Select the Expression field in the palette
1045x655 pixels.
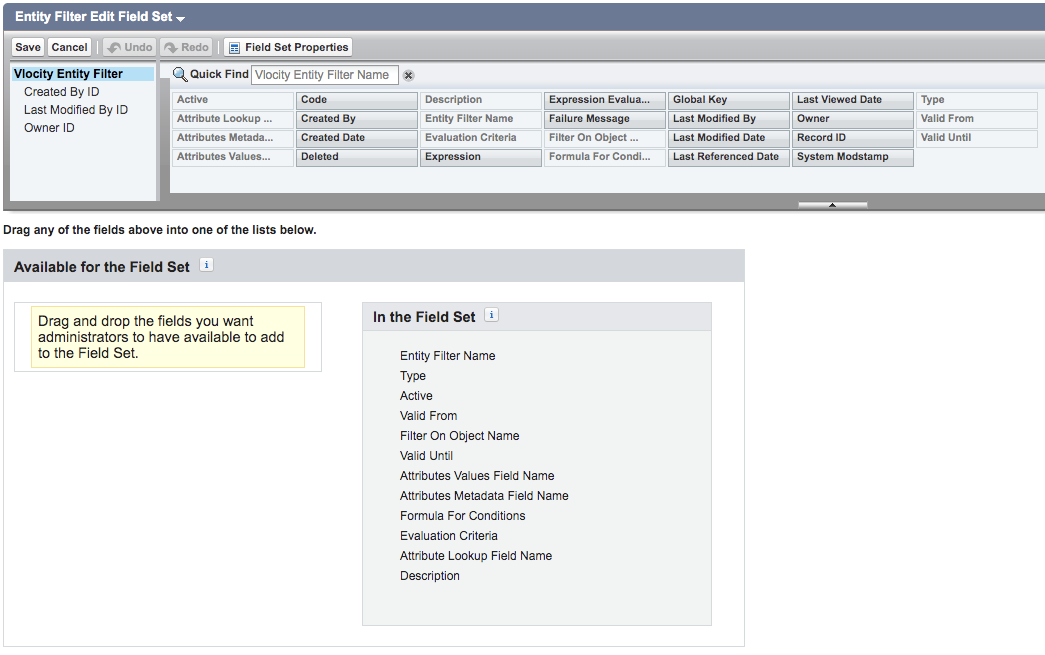point(481,157)
